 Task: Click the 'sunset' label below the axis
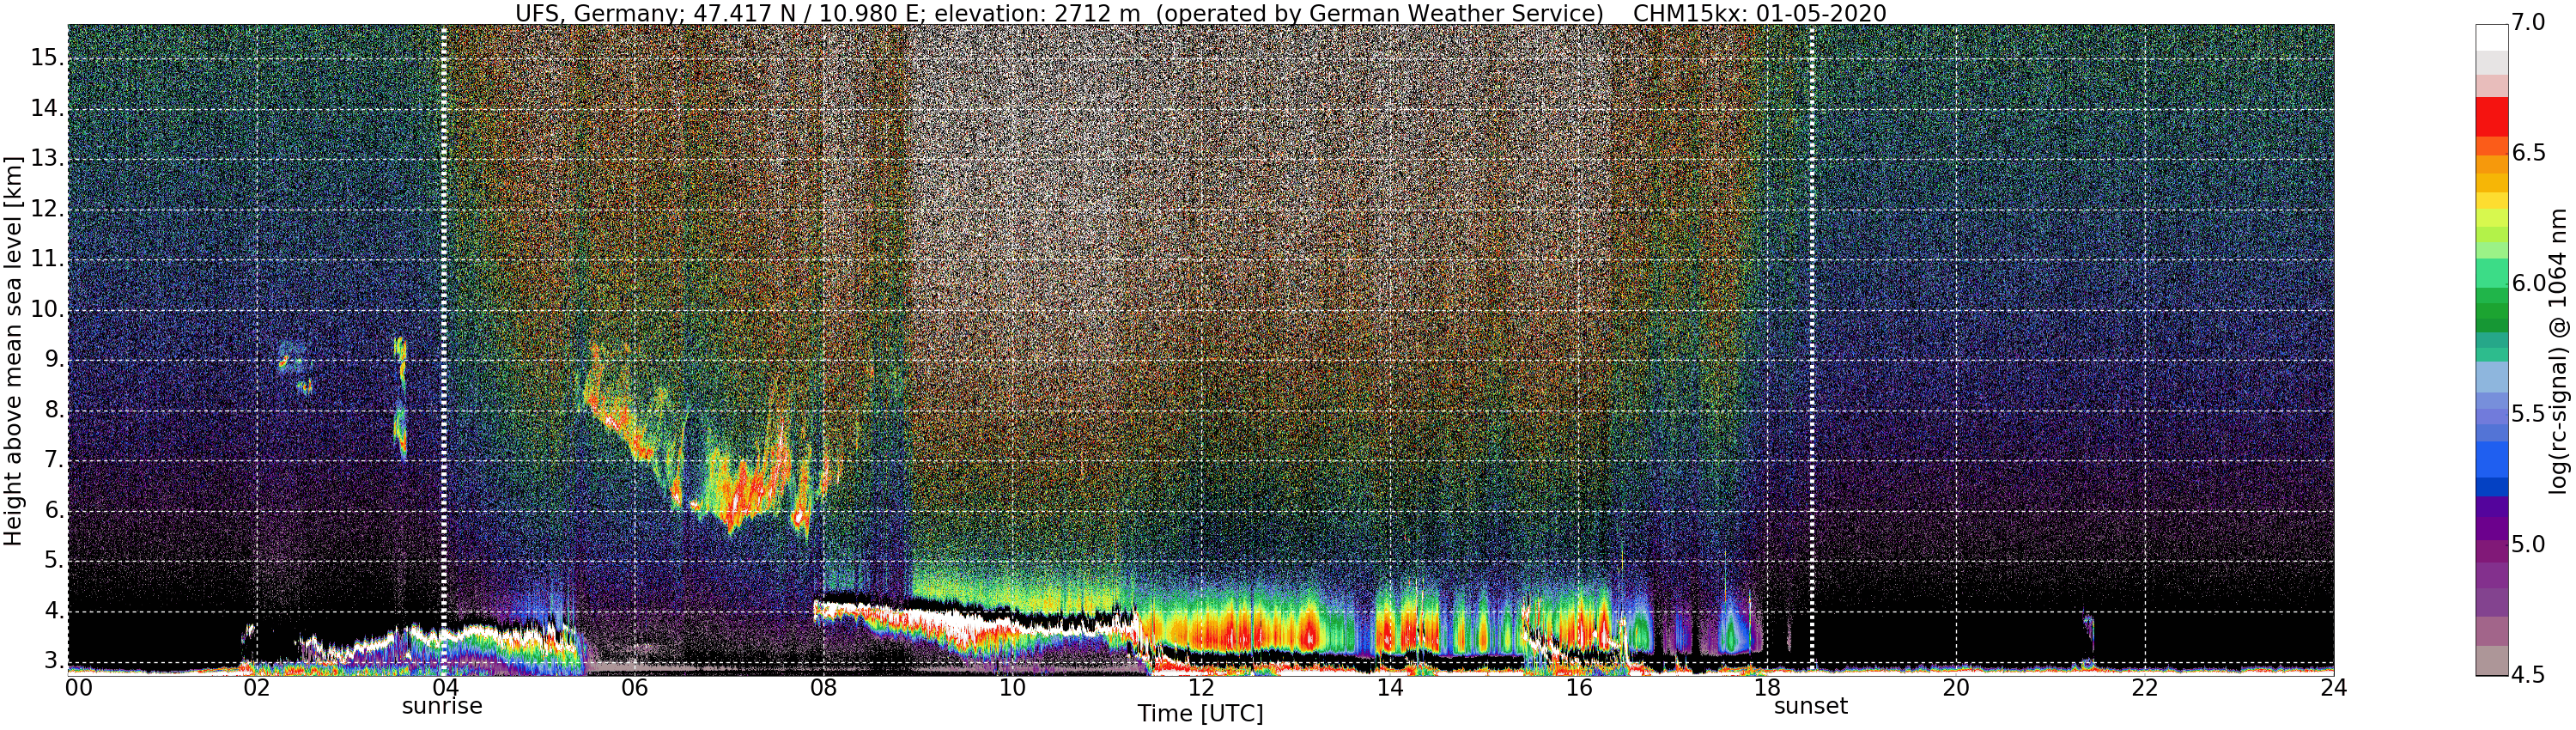pyautogui.click(x=1811, y=706)
